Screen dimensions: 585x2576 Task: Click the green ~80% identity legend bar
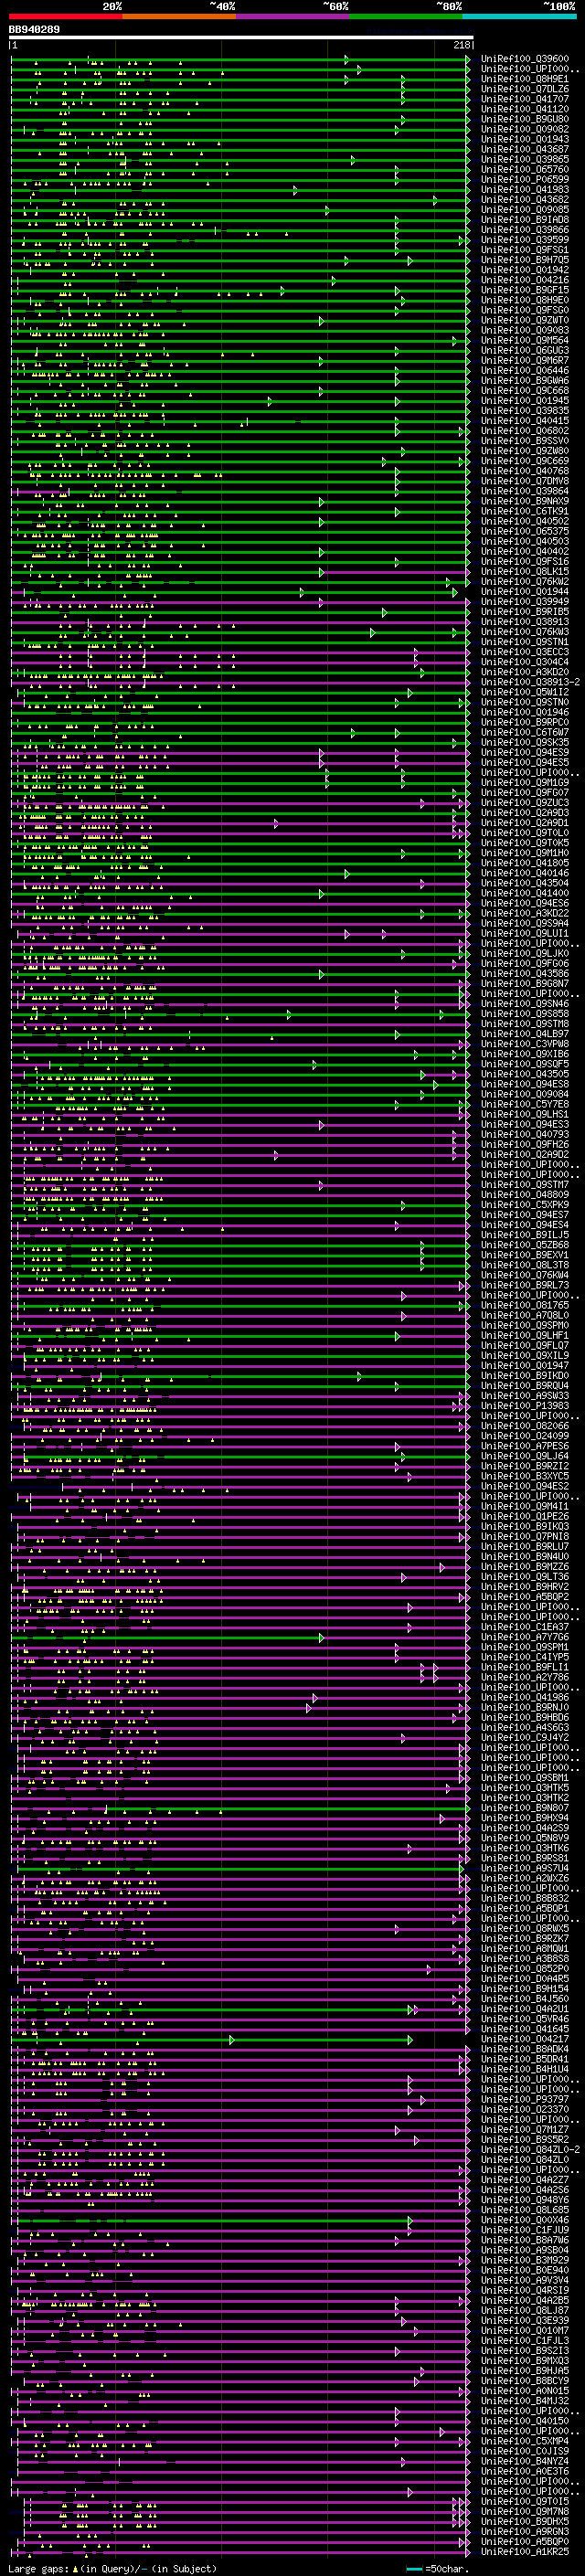tap(406, 16)
